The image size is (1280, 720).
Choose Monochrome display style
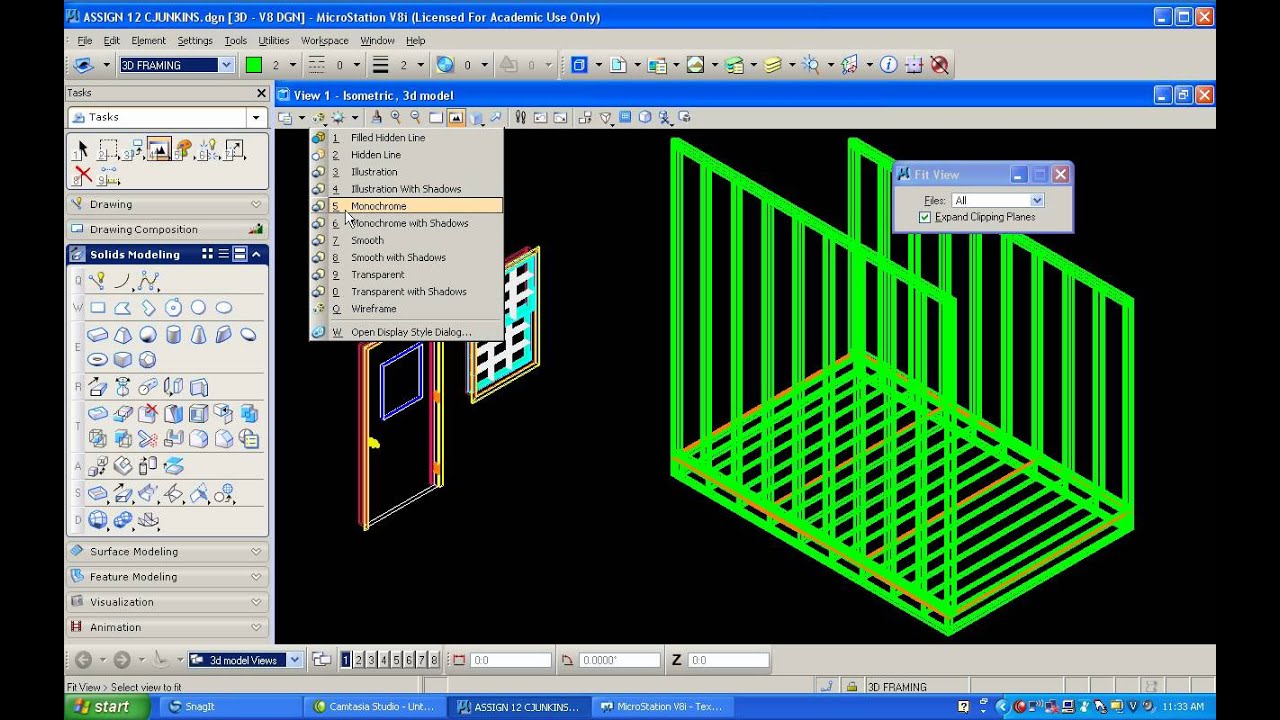click(x=406, y=206)
